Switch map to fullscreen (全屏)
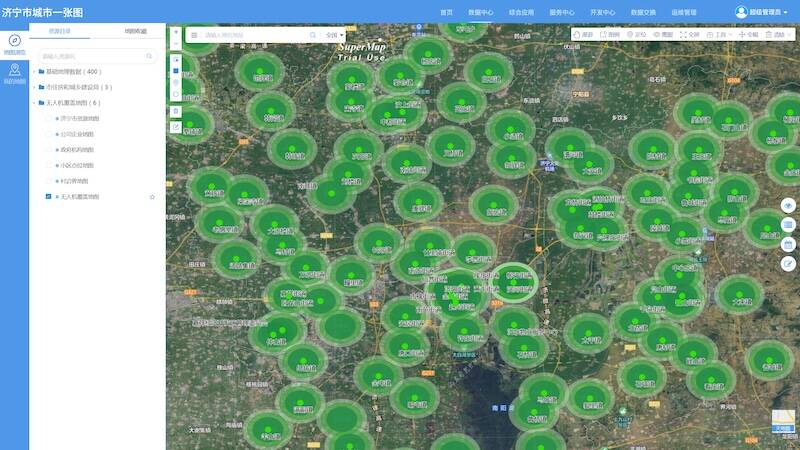 690,35
